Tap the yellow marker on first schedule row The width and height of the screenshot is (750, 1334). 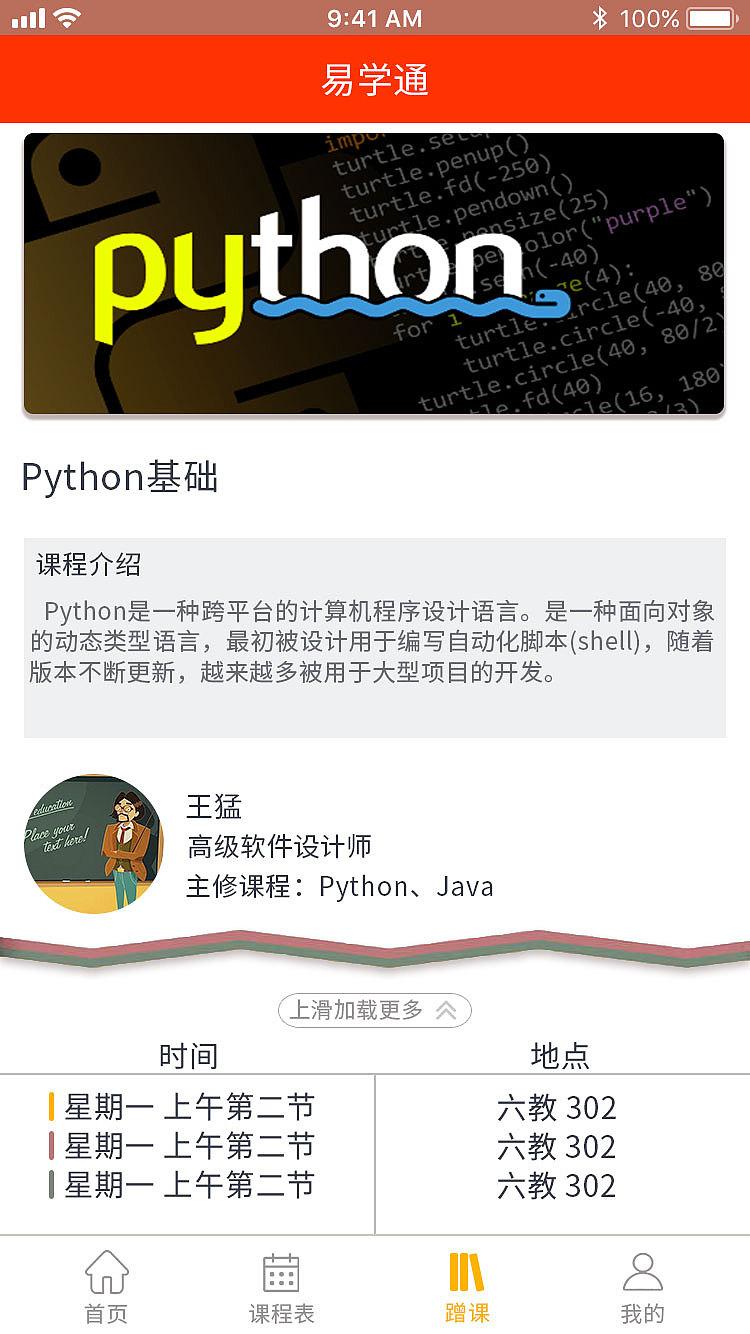51,1107
